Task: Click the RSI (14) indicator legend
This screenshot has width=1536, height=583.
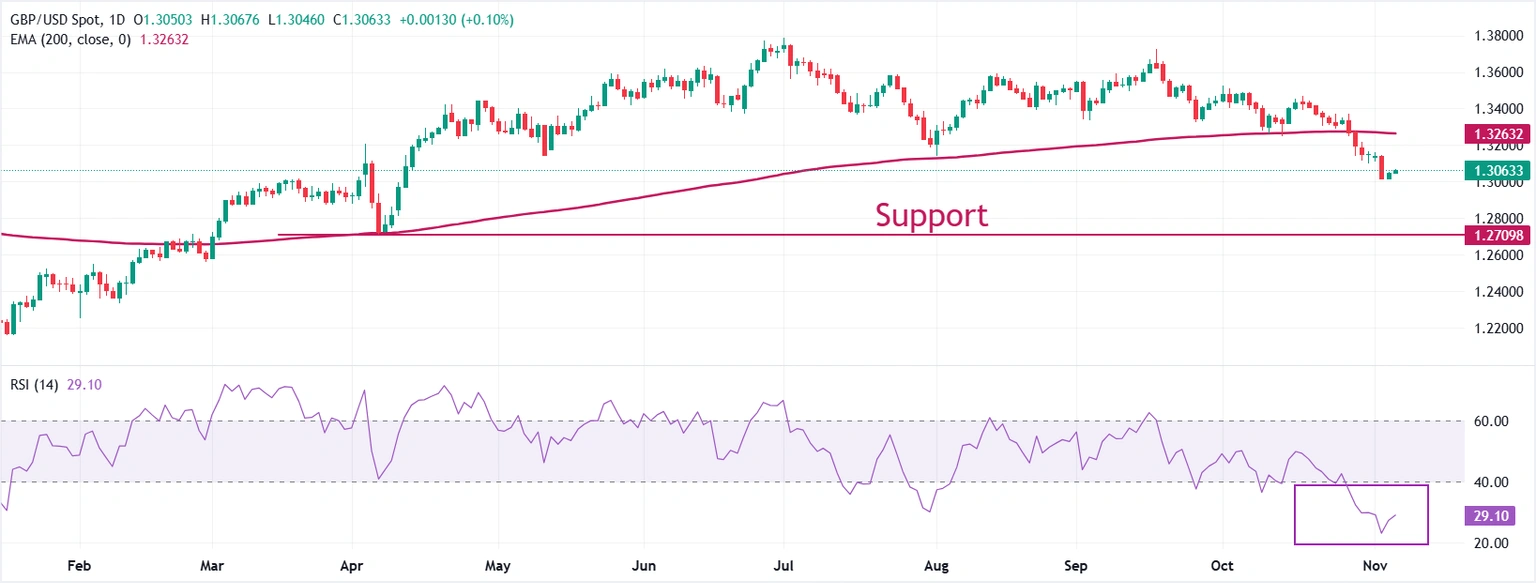Action: (x=35, y=385)
